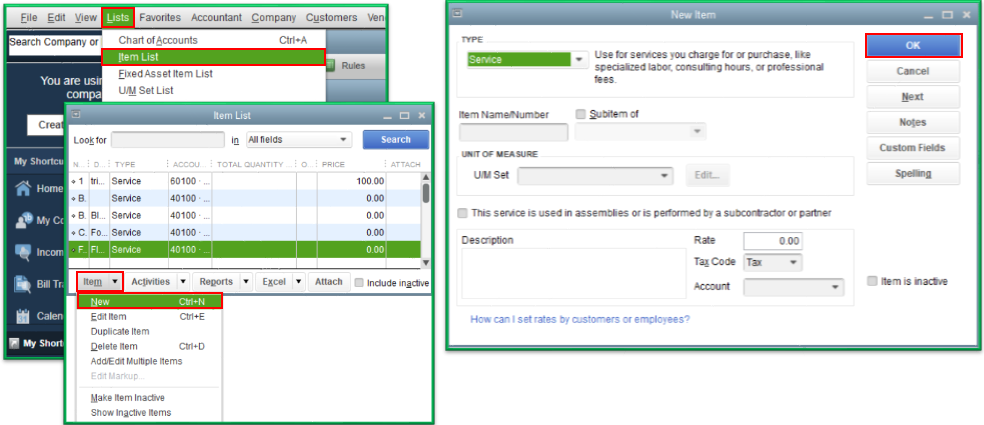984x425 pixels.
Task: Click the Rules icon in the toolbar
Action: (x=331, y=65)
